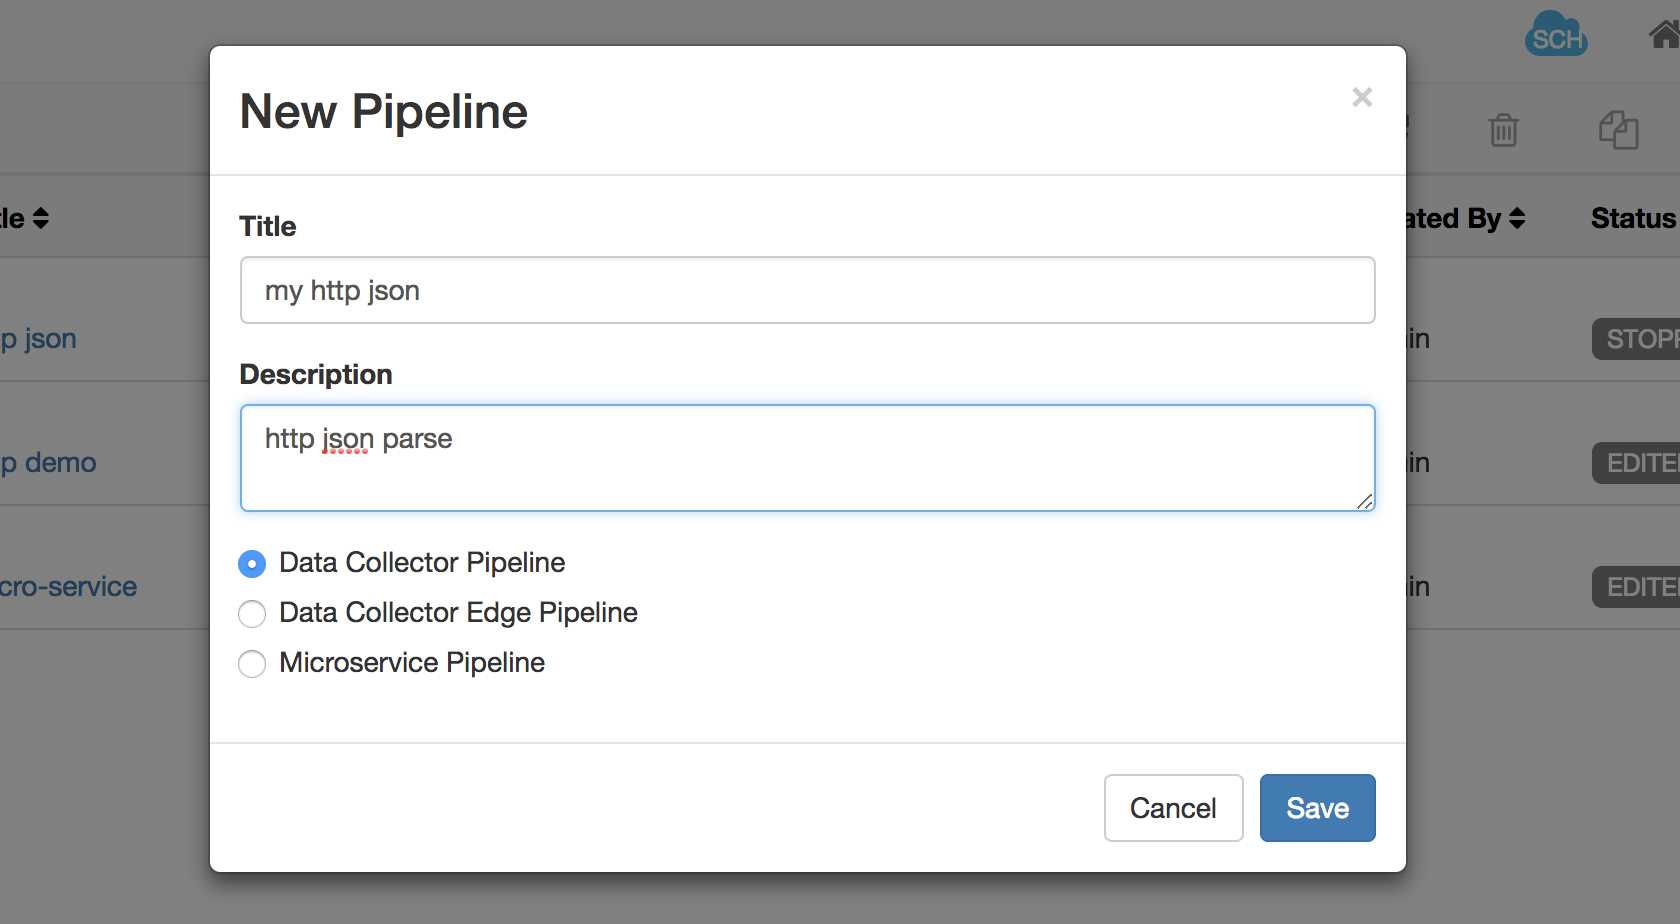
Task: Open the demo pipeline link
Action: [48, 462]
